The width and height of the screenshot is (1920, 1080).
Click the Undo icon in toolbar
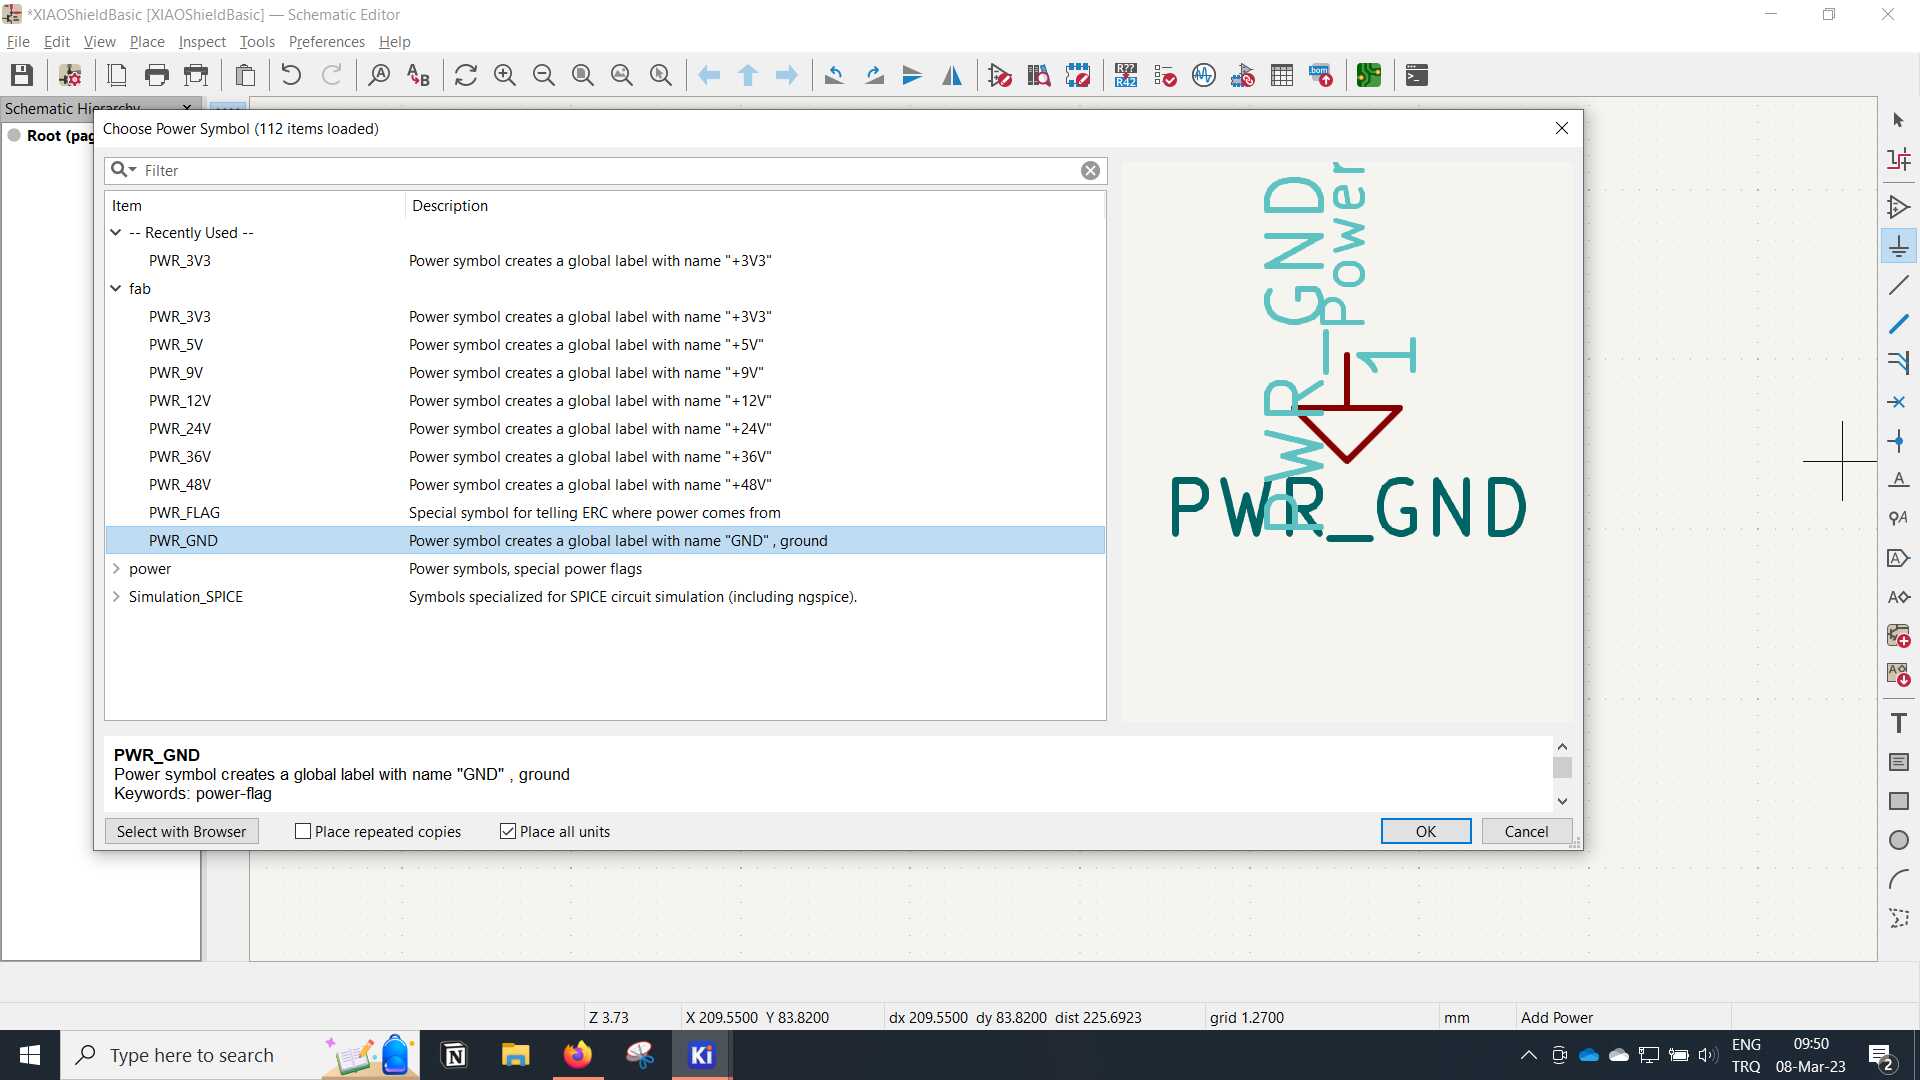[x=290, y=75]
